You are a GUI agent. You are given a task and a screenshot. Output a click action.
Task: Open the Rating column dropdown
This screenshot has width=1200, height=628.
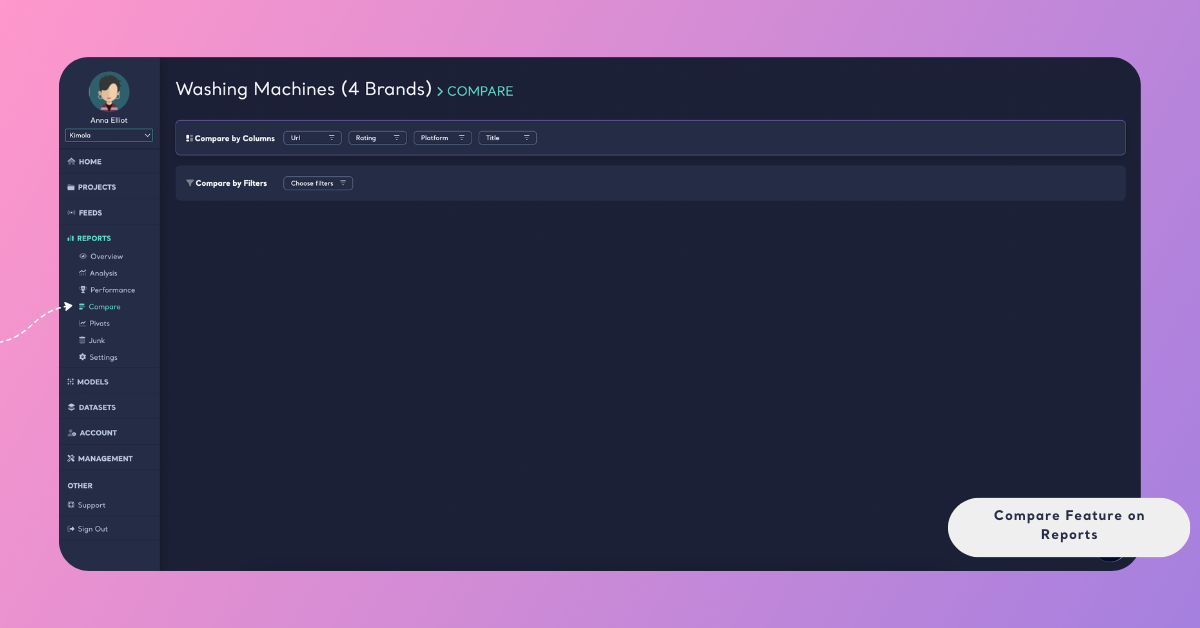[377, 138]
